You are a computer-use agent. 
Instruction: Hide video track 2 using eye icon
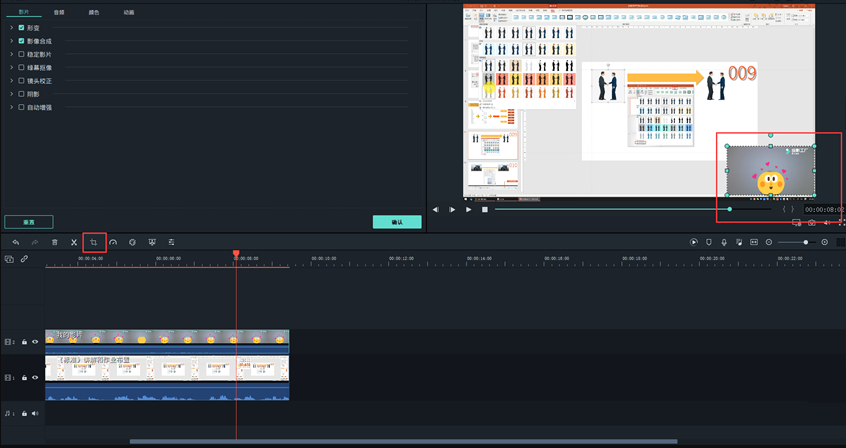[35, 342]
